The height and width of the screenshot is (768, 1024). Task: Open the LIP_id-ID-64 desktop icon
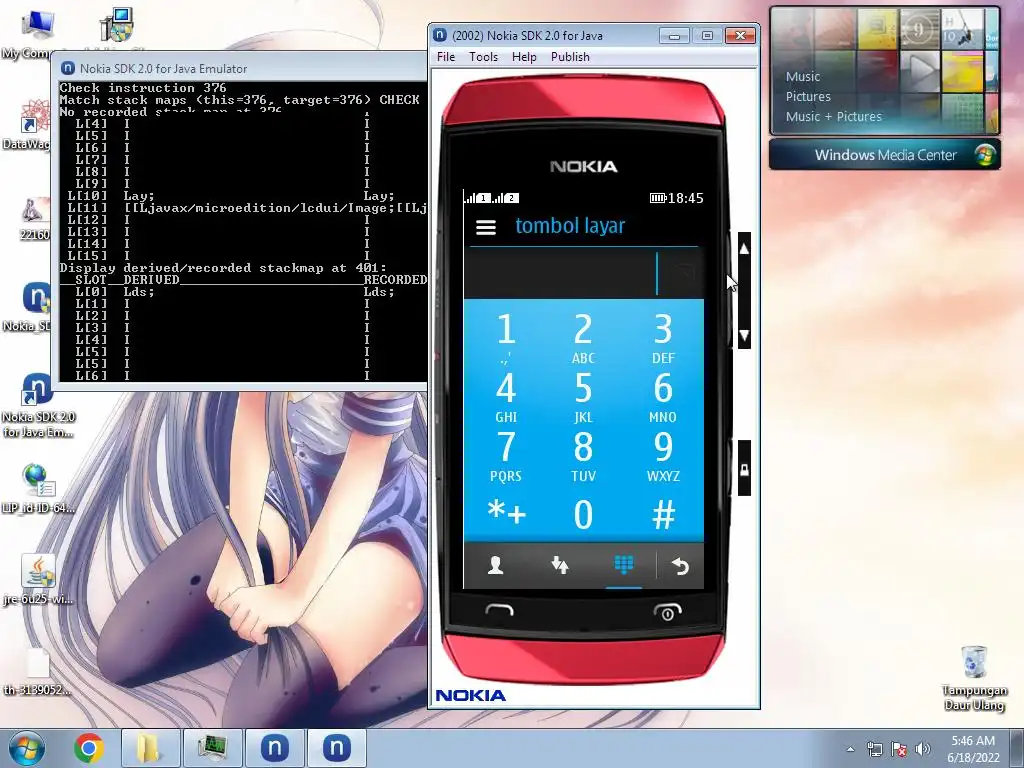click(38, 488)
